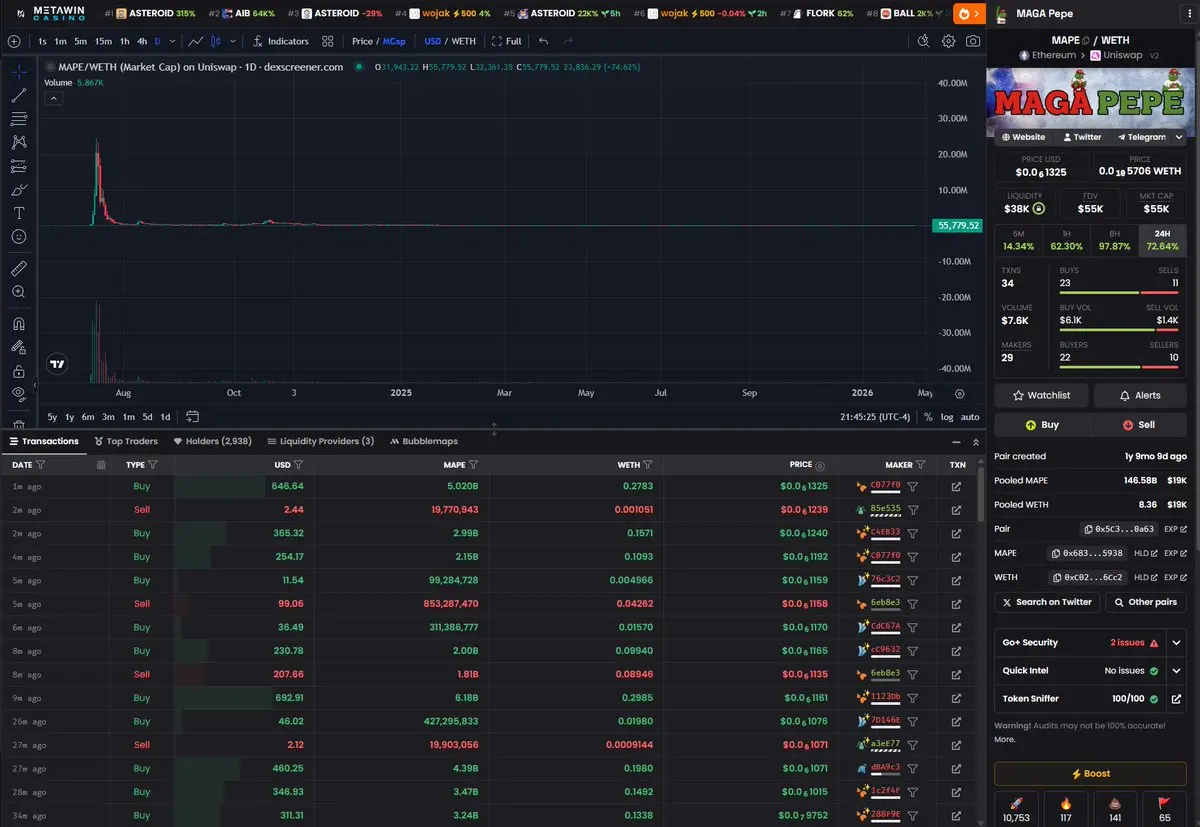The height and width of the screenshot is (827, 1200).
Task: Open Alerts for this pair
Action: pyautogui.click(x=1140, y=395)
